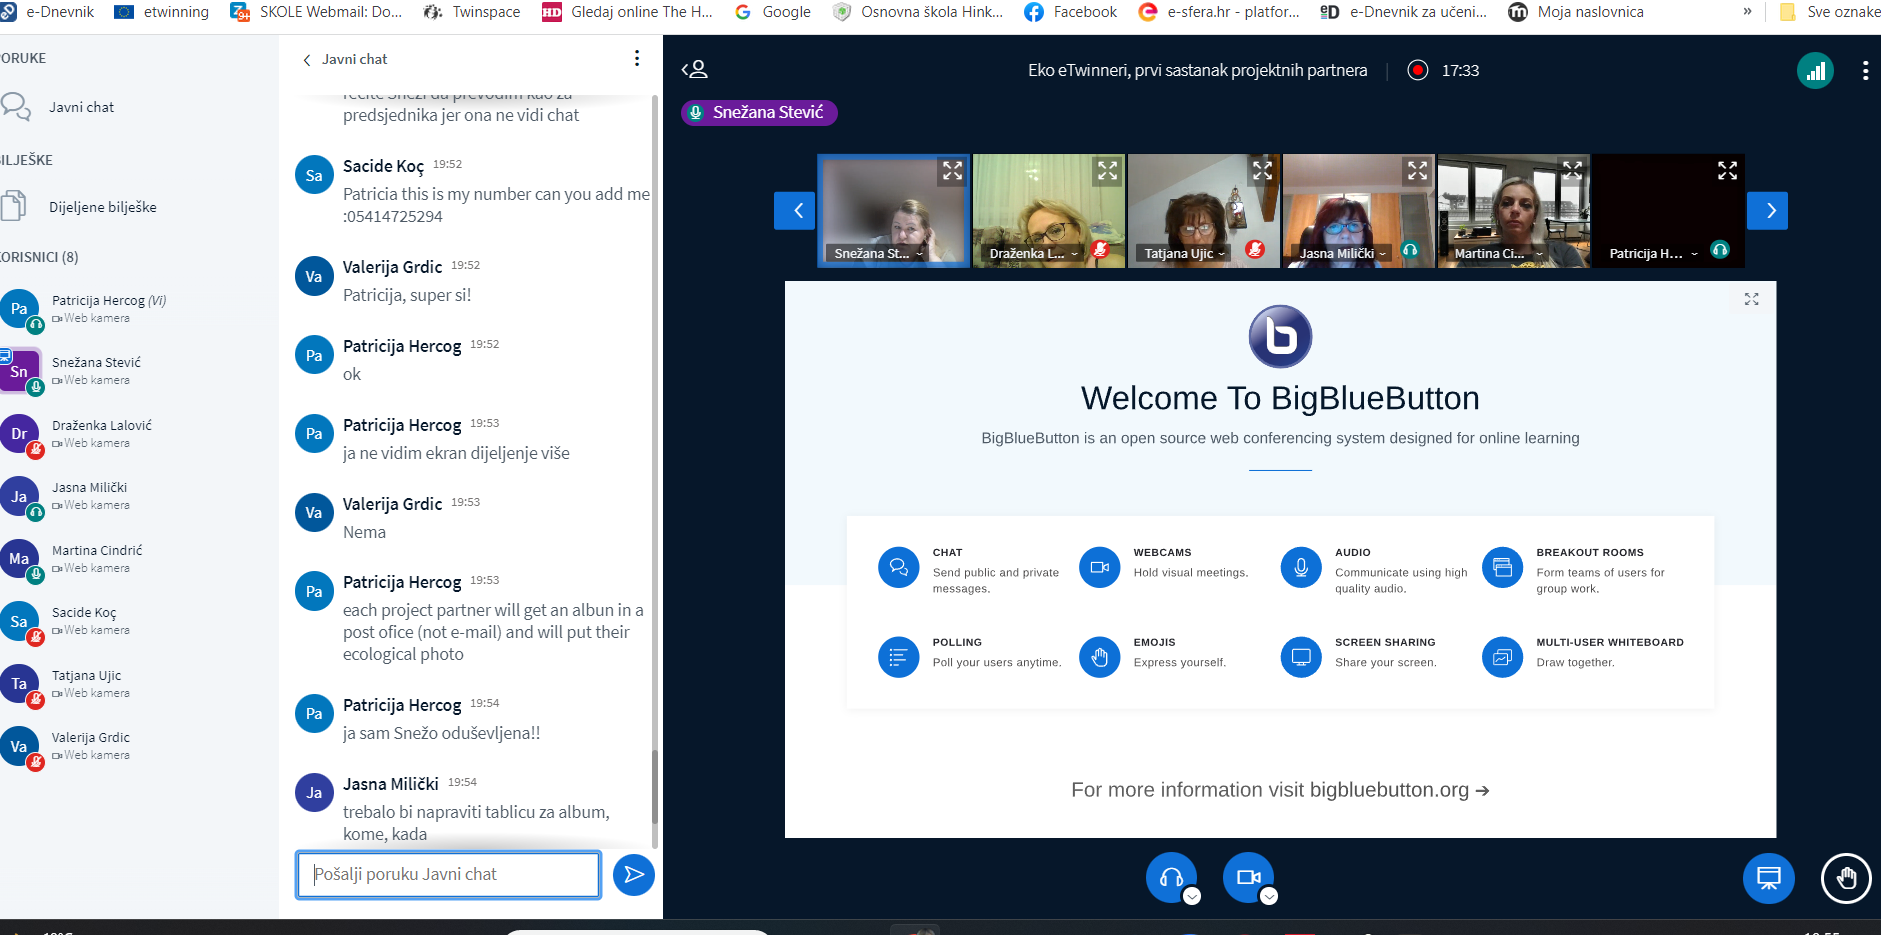Open SKOLE Webmail bookmark

coord(317,12)
